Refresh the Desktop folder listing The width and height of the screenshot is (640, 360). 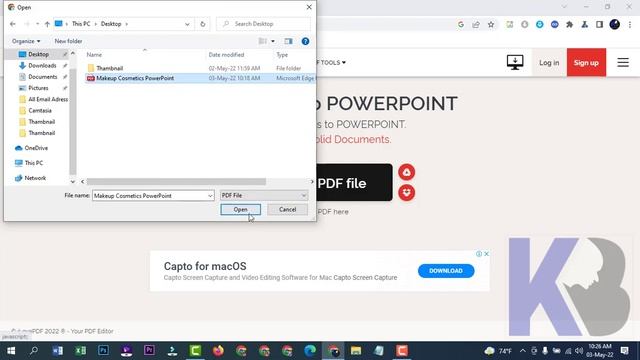pyautogui.click(x=202, y=24)
